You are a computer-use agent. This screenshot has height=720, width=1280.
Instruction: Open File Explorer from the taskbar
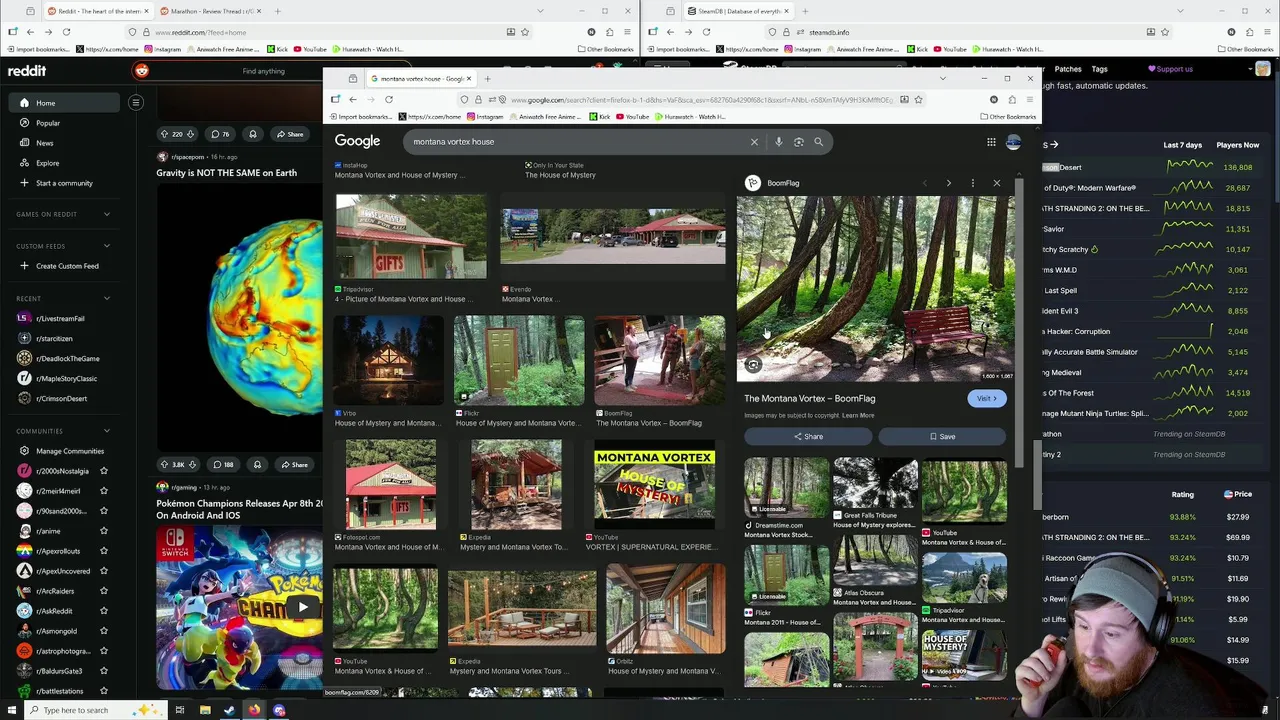(205, 710)
